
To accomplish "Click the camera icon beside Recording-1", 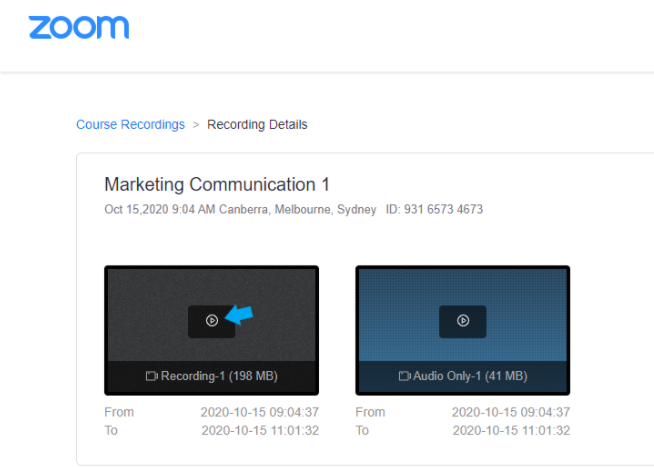I will pos(151,376).
